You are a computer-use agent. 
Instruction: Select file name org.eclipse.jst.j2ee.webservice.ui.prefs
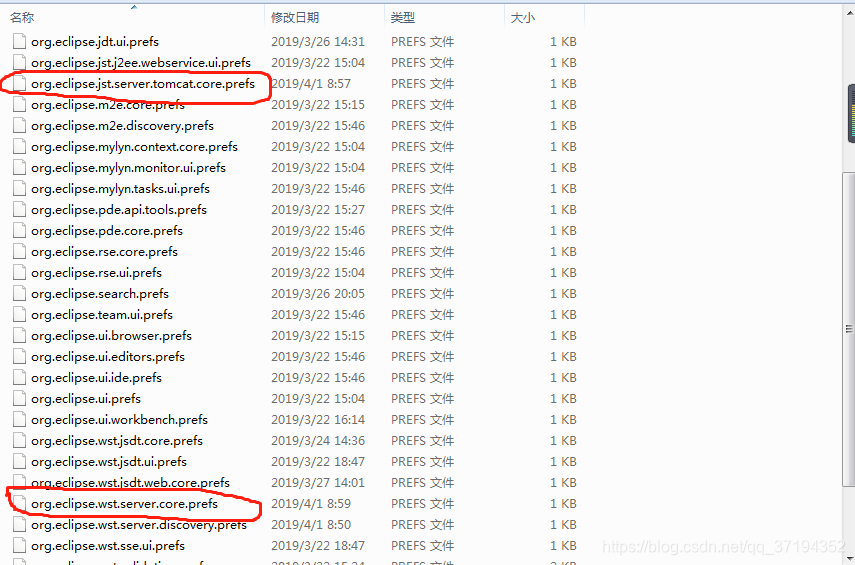[x=141, y=63]
